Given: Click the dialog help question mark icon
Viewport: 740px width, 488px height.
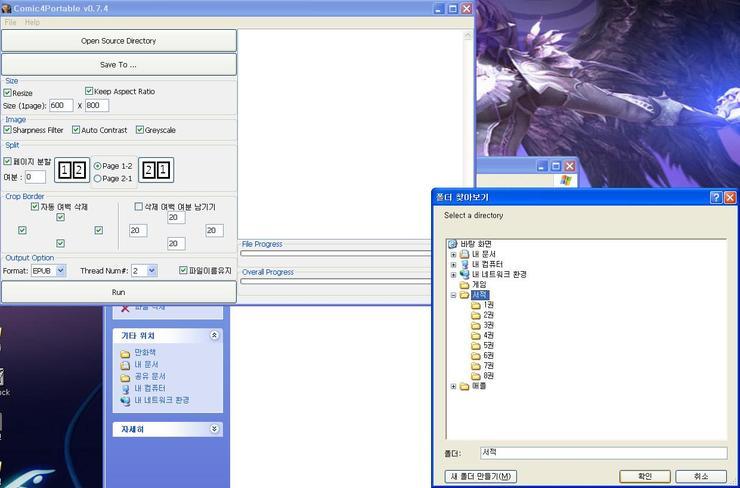Looking at the screenshot, I should (716, 198).
